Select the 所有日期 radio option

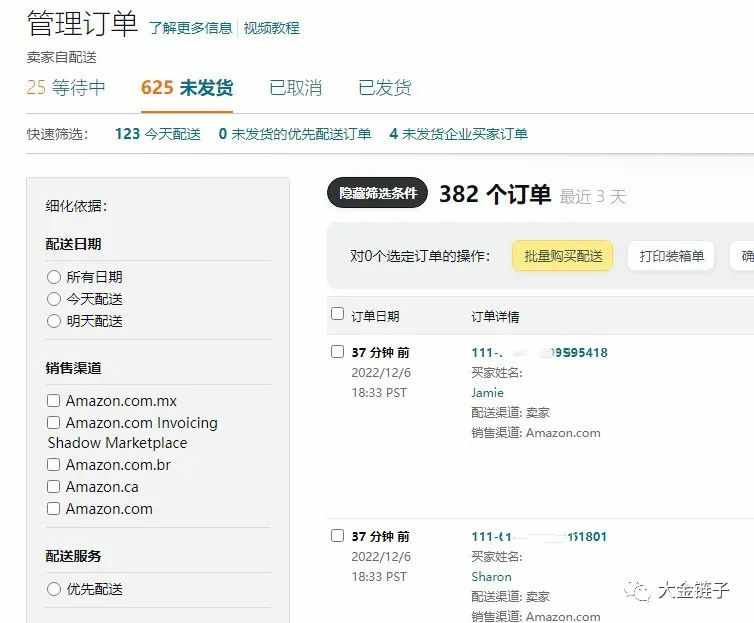(54, 277)
